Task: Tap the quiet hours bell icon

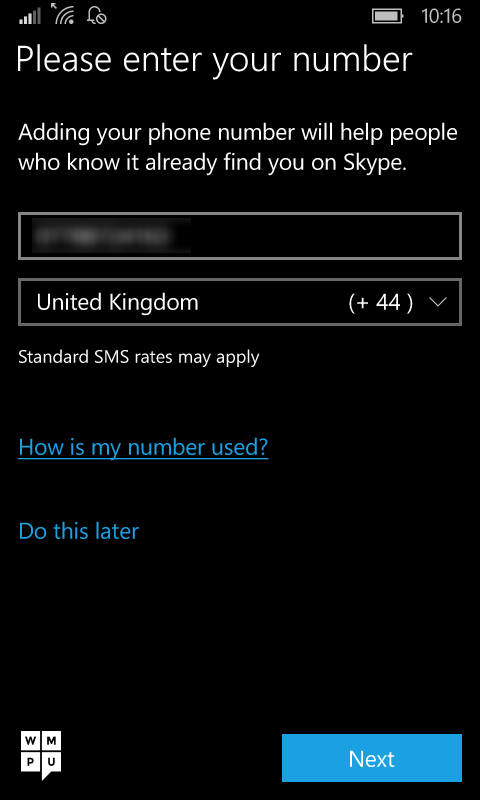Action: pyautogui.click(x=97, y=16)
